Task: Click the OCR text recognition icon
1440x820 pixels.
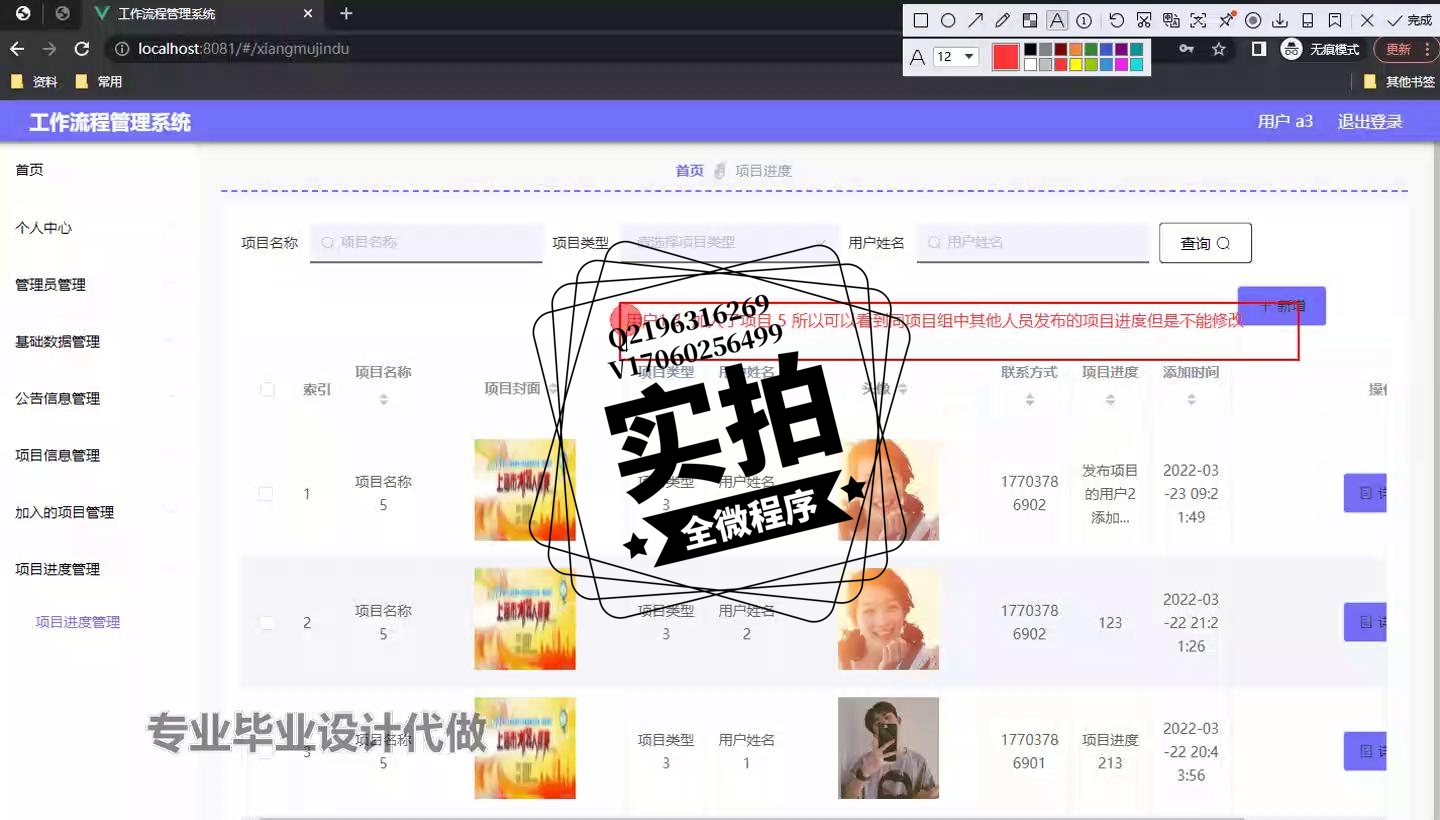Action: [x=1198, y=20]
